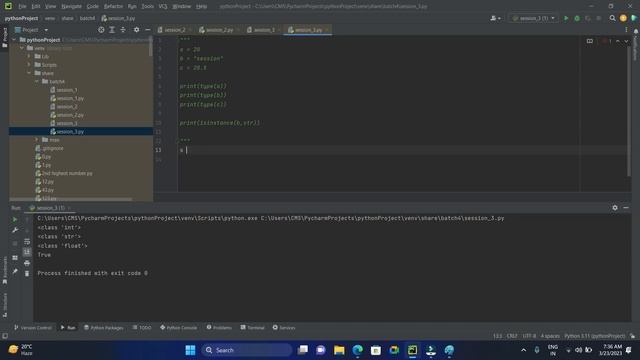Open the run configuration dropdown session_3
The width and height of the screenshot is (640, 360).
(x=533, y=18)
